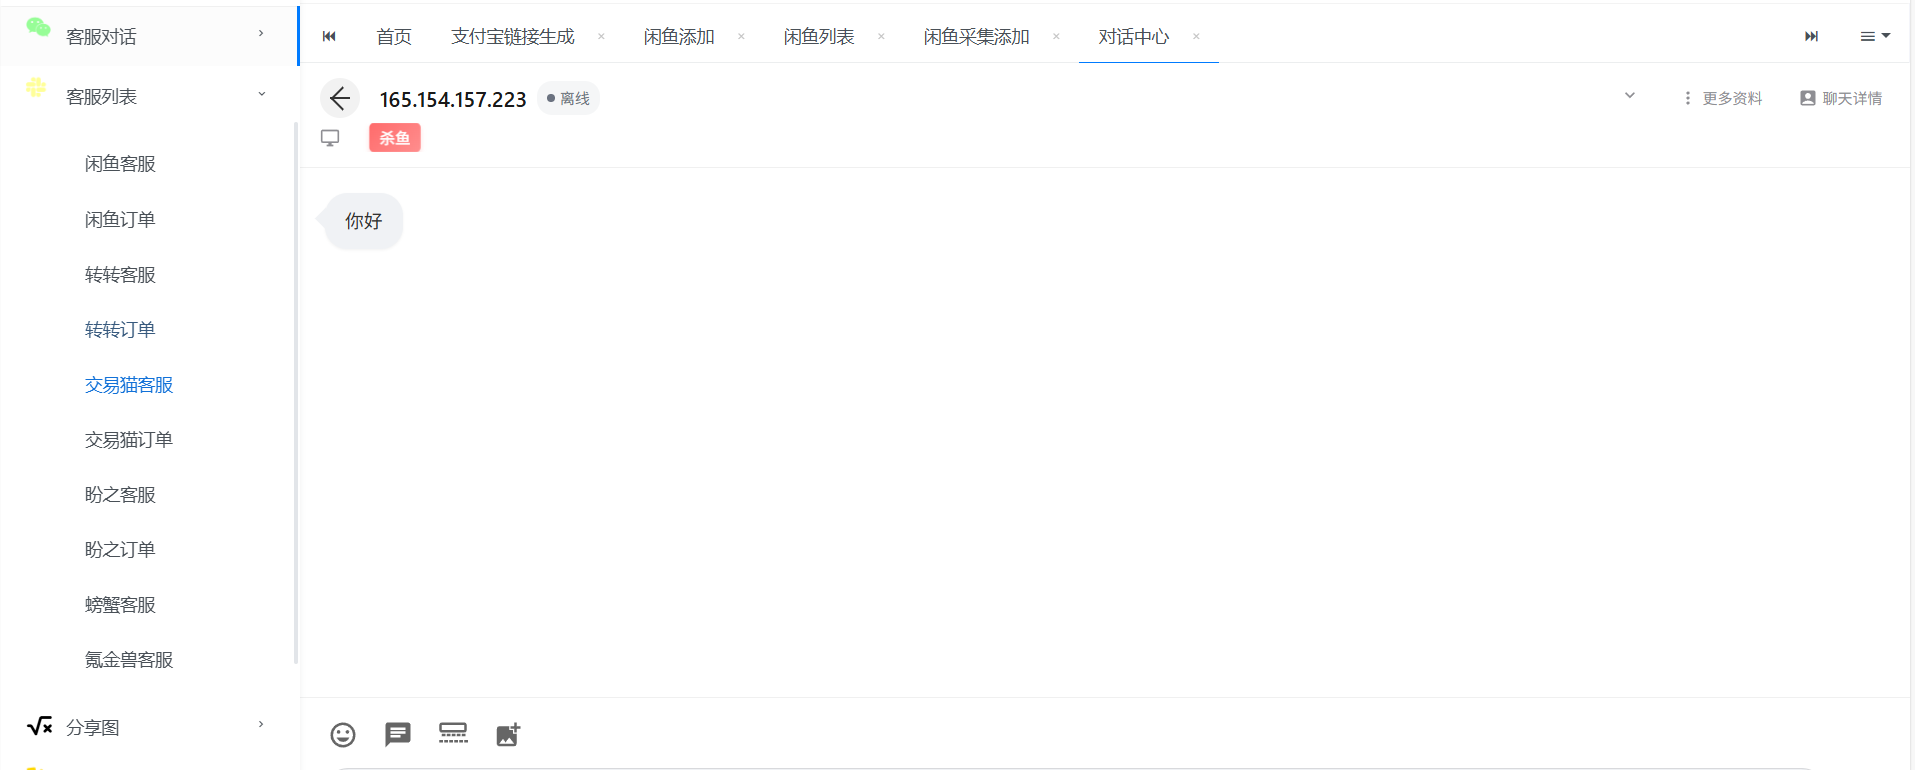Click the monitor device icon under the IP
Screen dimensions: 1915x770
(330, 138)
